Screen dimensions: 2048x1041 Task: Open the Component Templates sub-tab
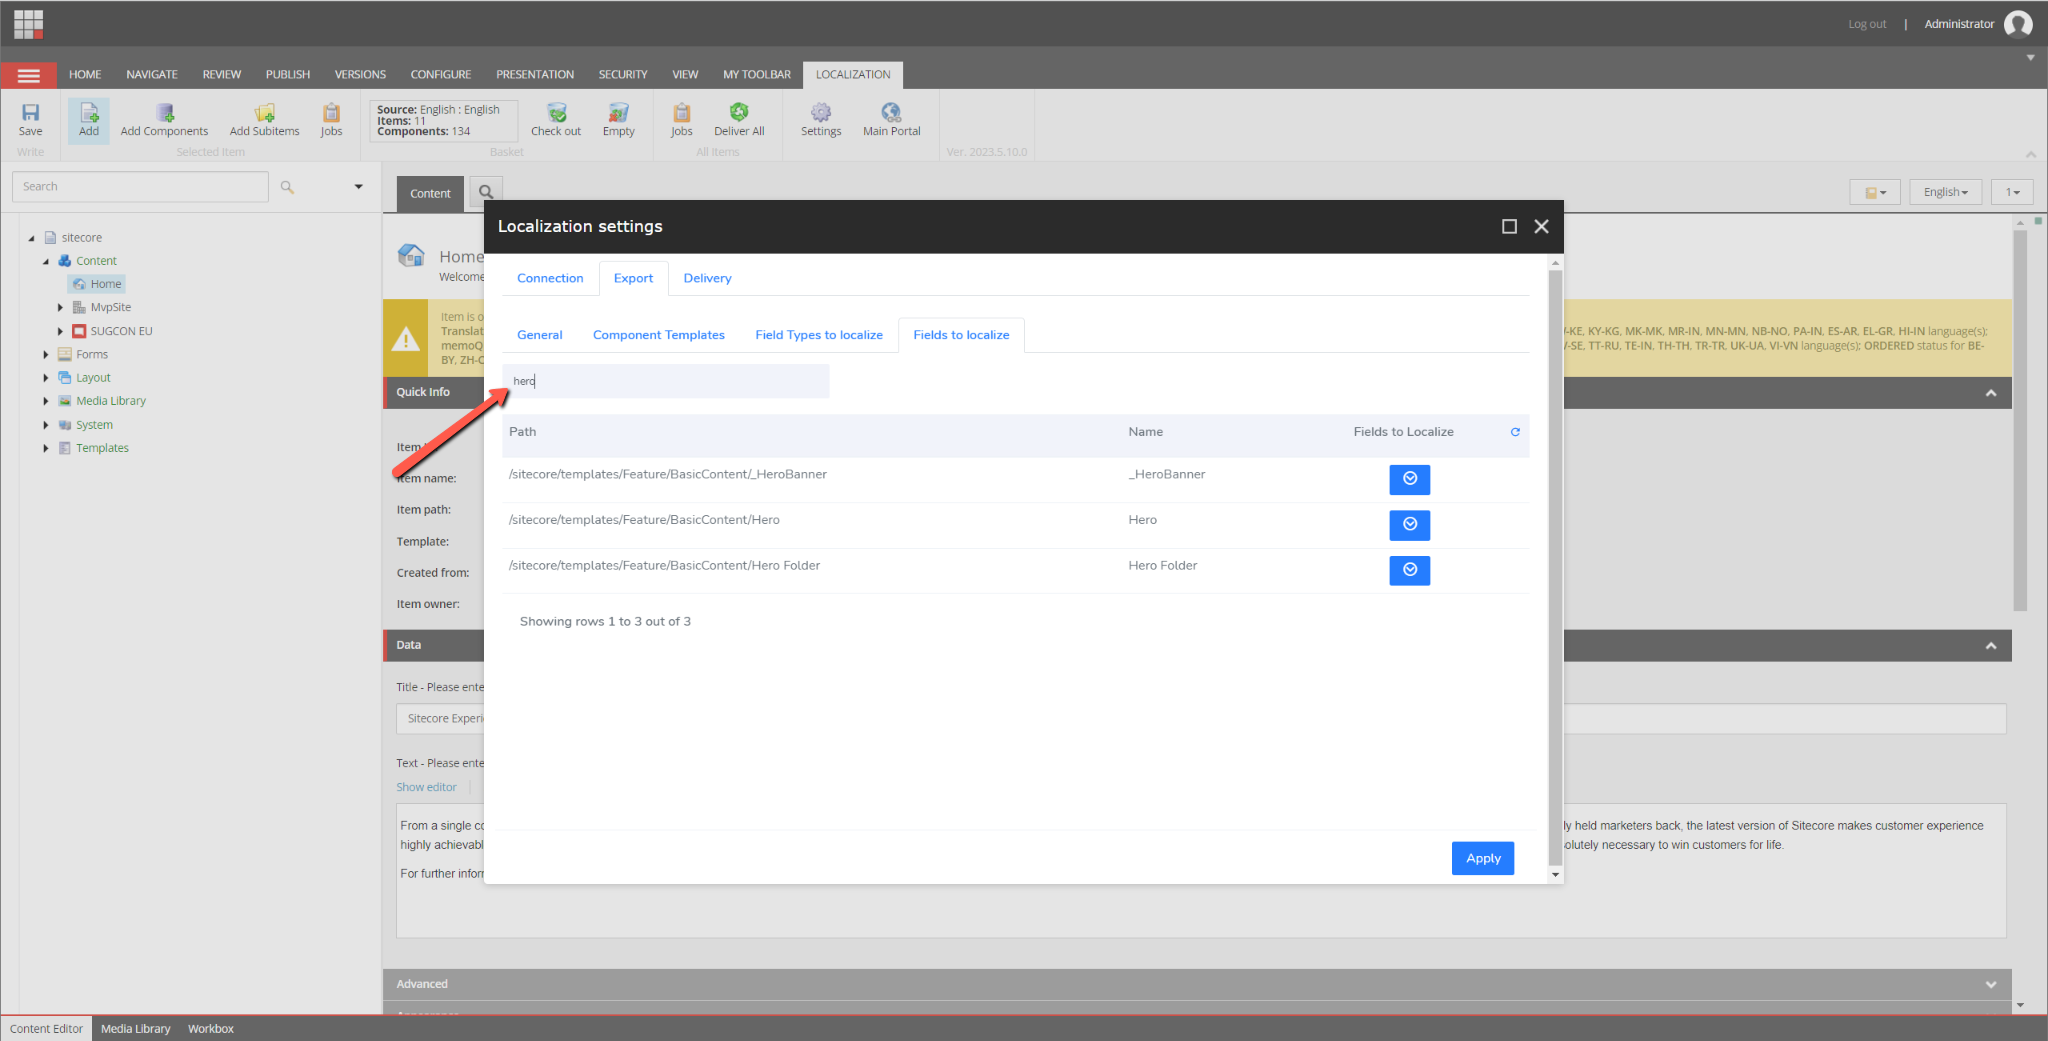point(659,335)
